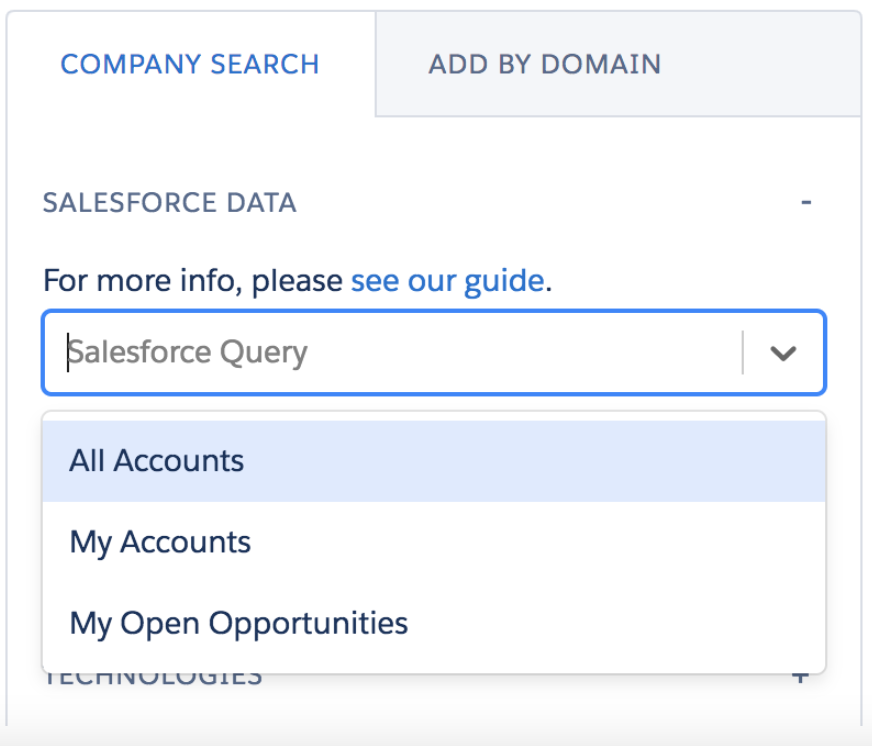Select My Open Opportunities option
This screenshot has height=746, width=872.
click(434, 623)
